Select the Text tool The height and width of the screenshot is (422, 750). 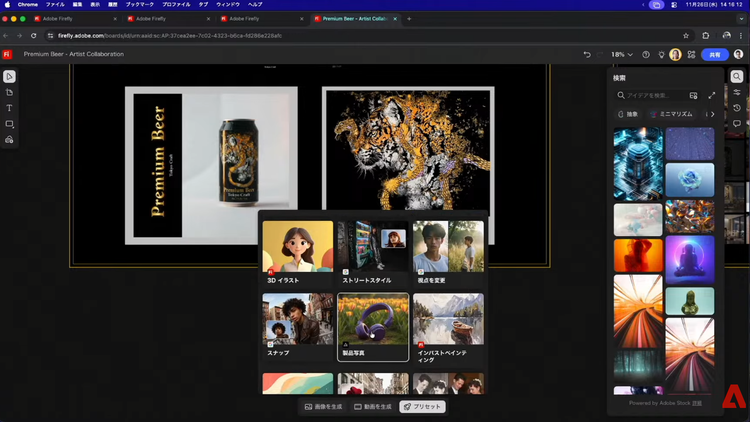tap(9, 108)
